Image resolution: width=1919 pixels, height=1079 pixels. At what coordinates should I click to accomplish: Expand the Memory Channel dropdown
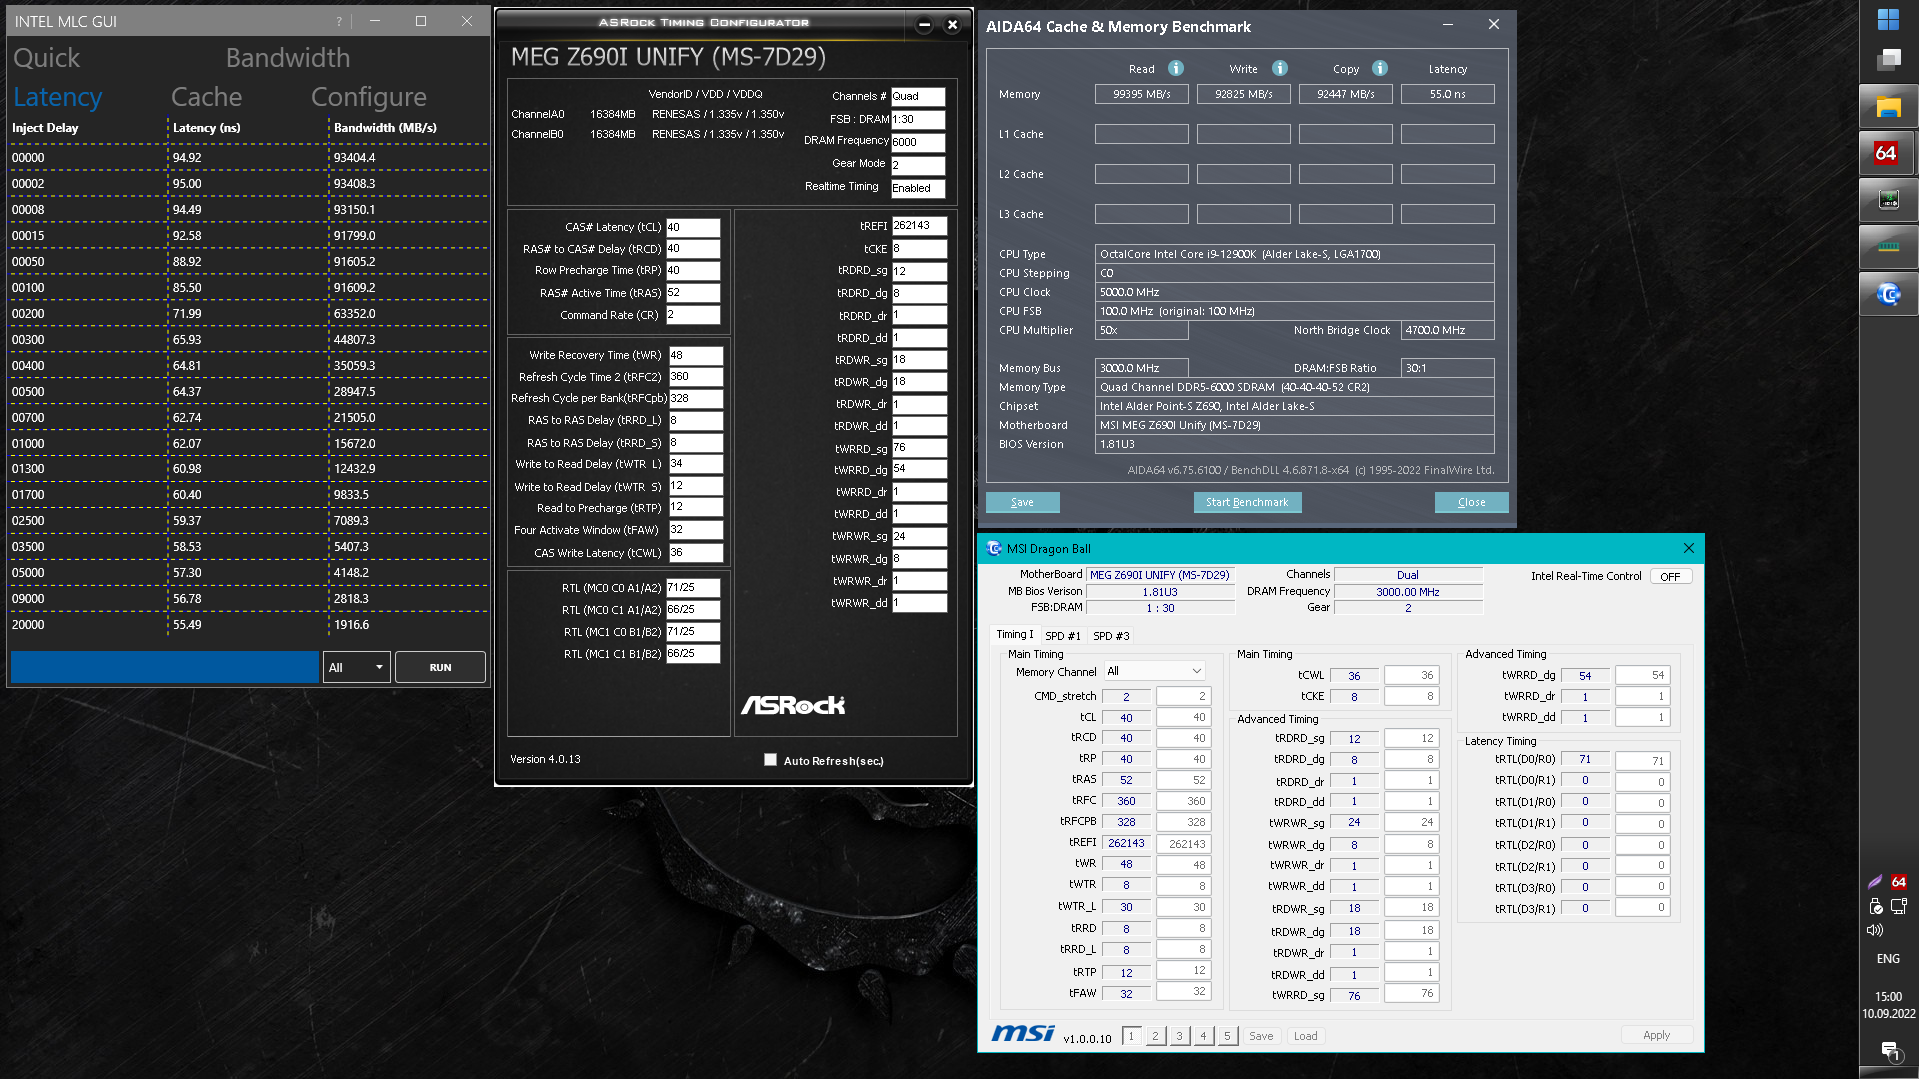pyautogui.click(x=1154, y=671)
